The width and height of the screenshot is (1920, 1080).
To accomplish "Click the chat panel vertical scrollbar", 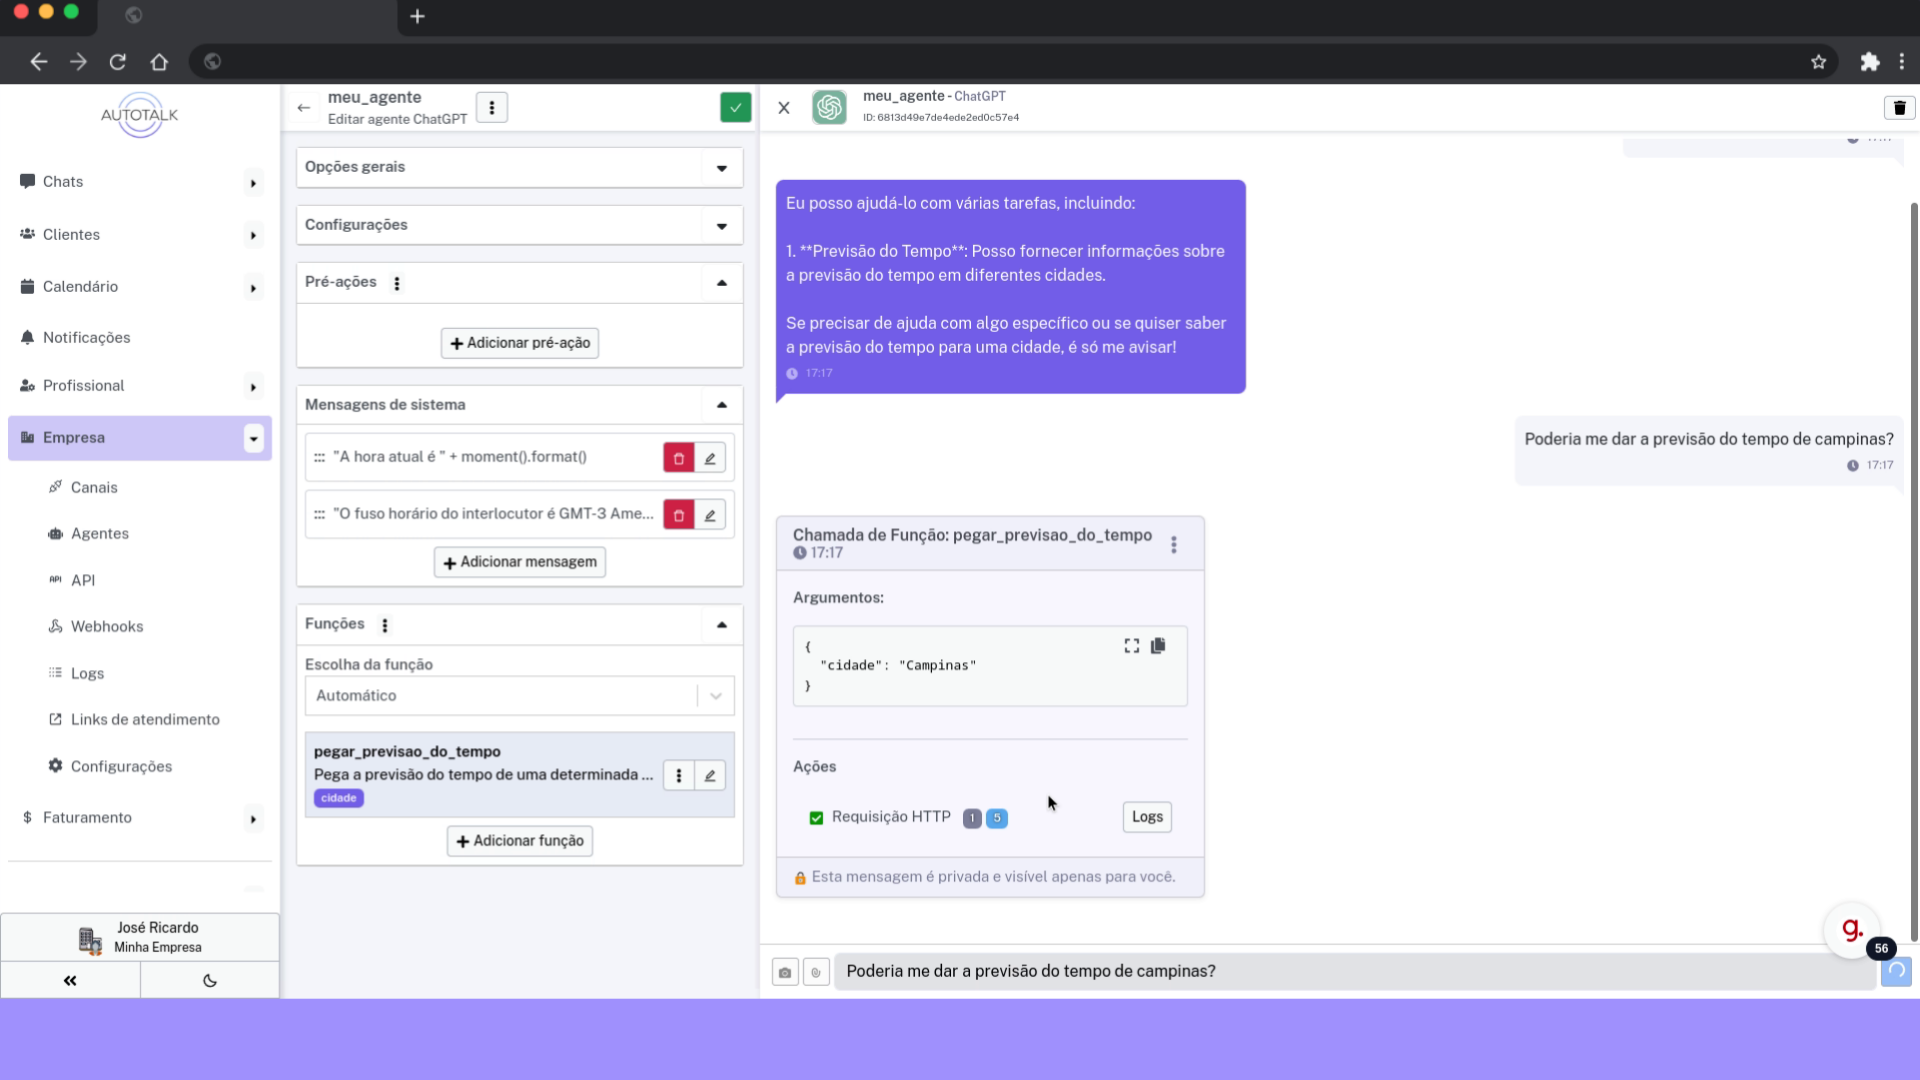I will tap(1913, 570).
